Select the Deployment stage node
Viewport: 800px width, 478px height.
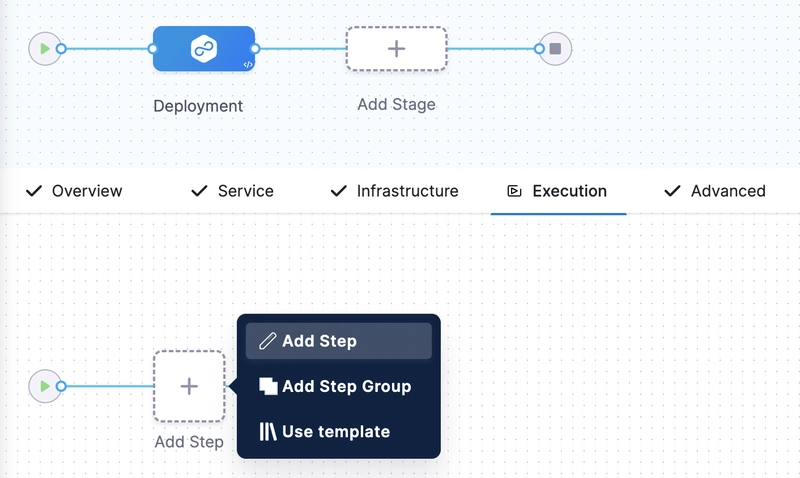pos(204,48)
